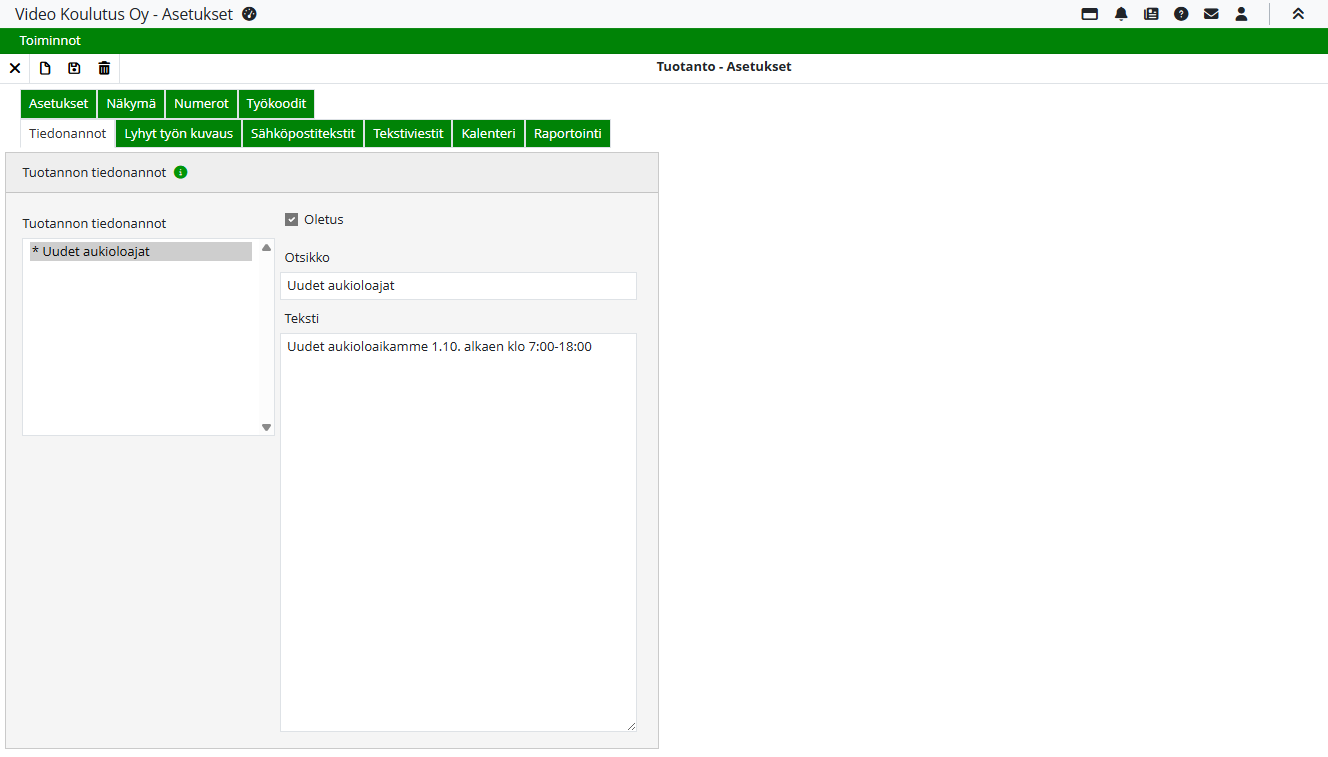The width and height of the screenshot is (1328, 757).
Task: Switch to the Sähköpostitekstit tab
Action: tap(303, 133)
